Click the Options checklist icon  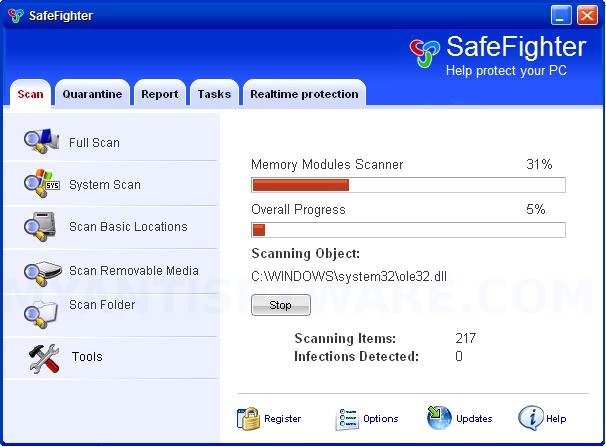pos(347,419)
